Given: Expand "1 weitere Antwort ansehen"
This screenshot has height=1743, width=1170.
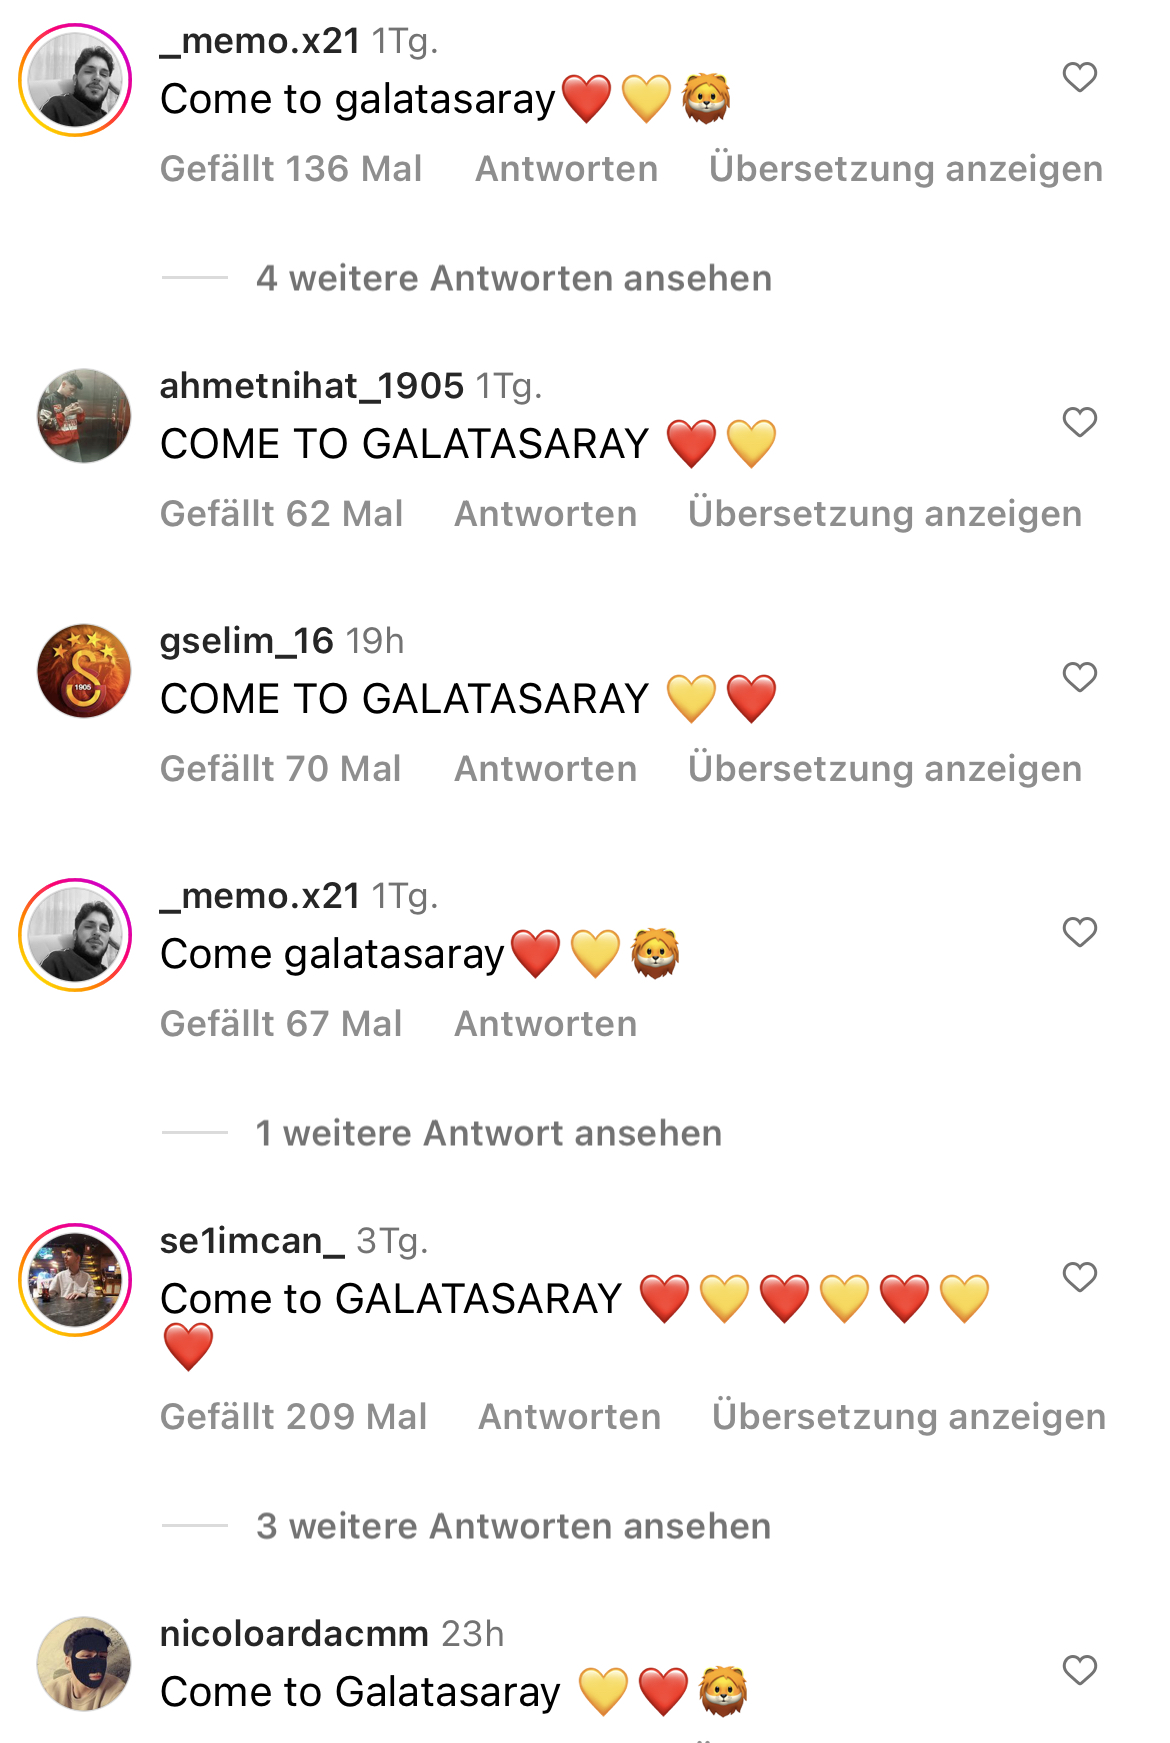Looking at the screenshot, I should point(489,1133).
